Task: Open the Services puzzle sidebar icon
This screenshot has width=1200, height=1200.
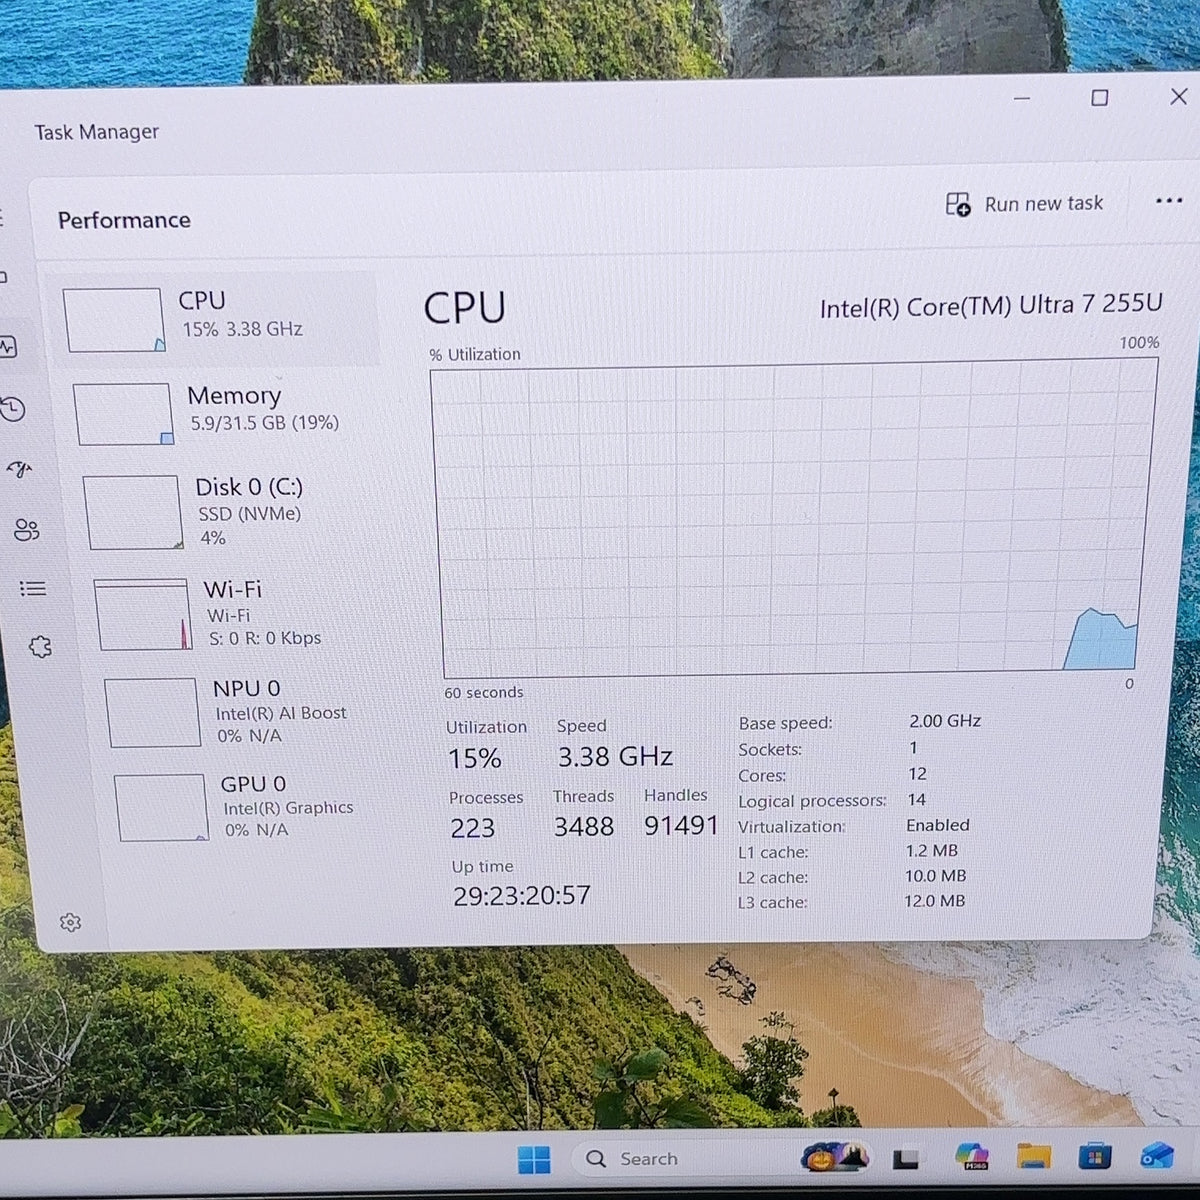Action: [40, 647]
